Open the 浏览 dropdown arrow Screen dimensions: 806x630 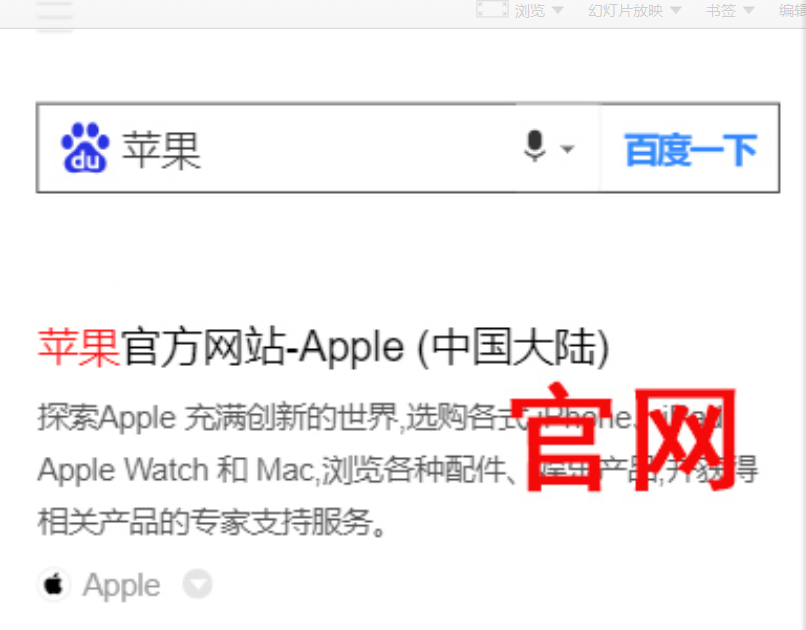pos(558,10)
